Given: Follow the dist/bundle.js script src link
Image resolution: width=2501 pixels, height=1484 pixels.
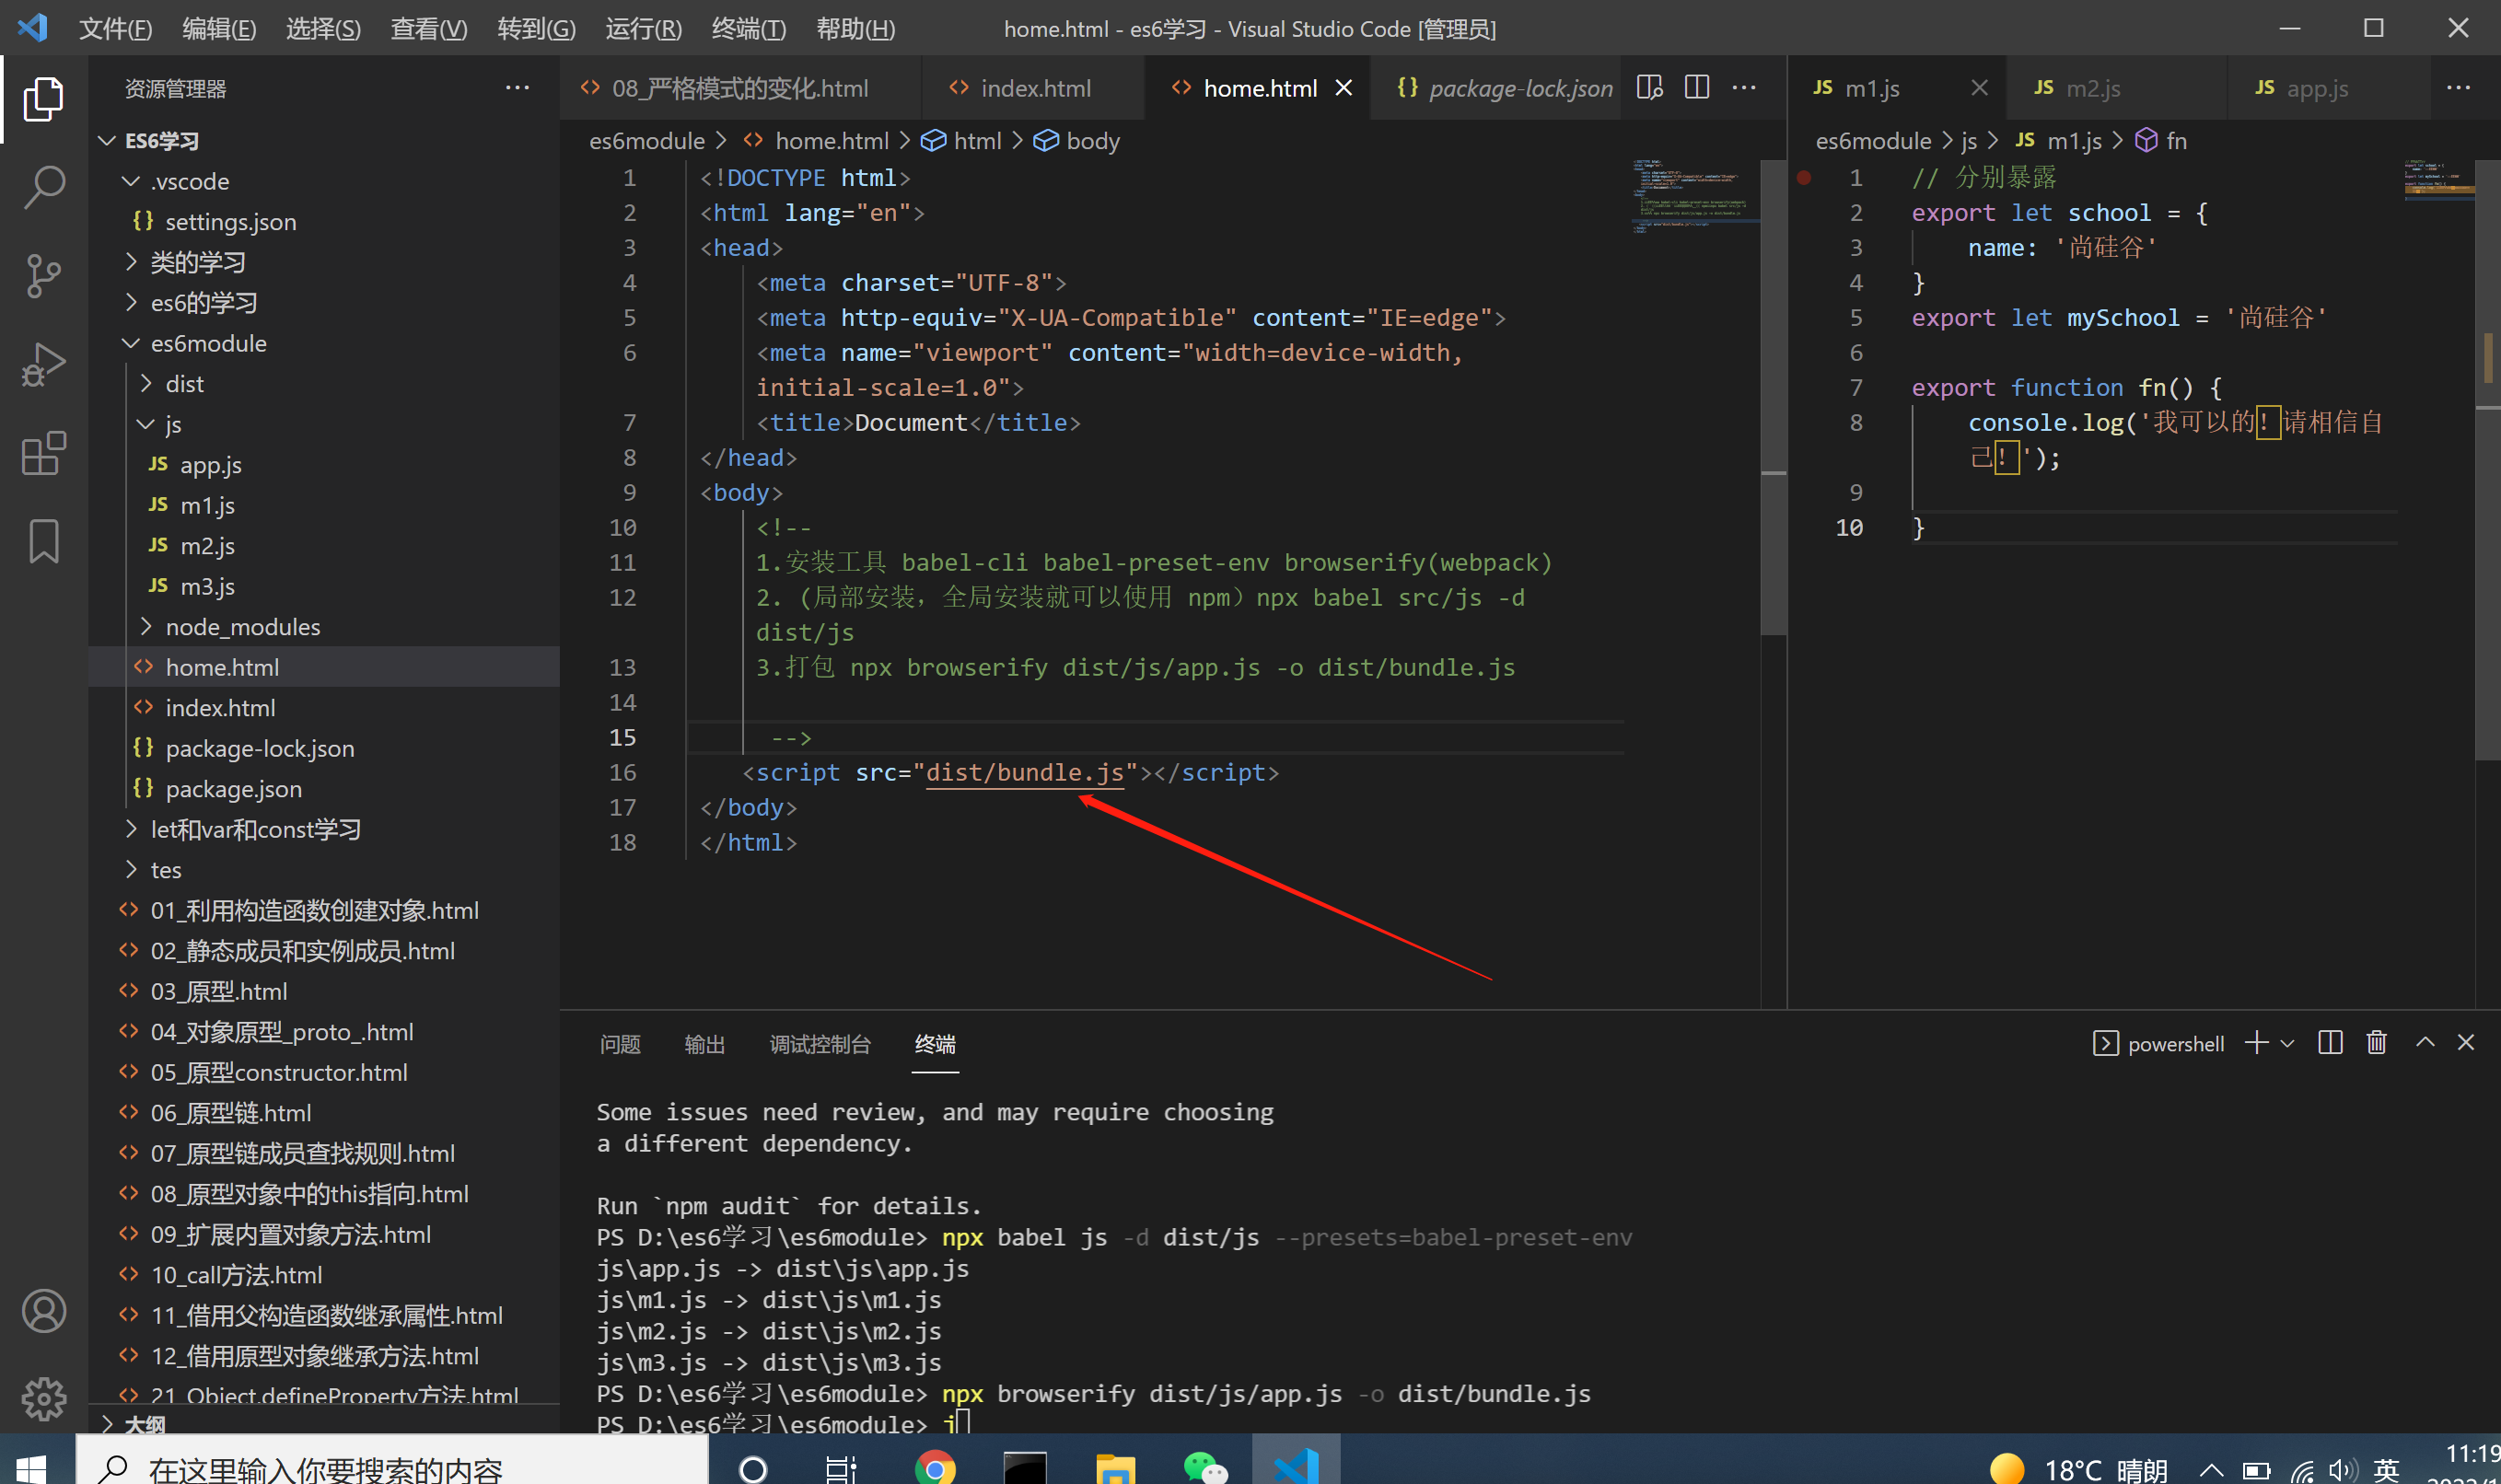Looking at the screenshot, I should pos(1024,772).
